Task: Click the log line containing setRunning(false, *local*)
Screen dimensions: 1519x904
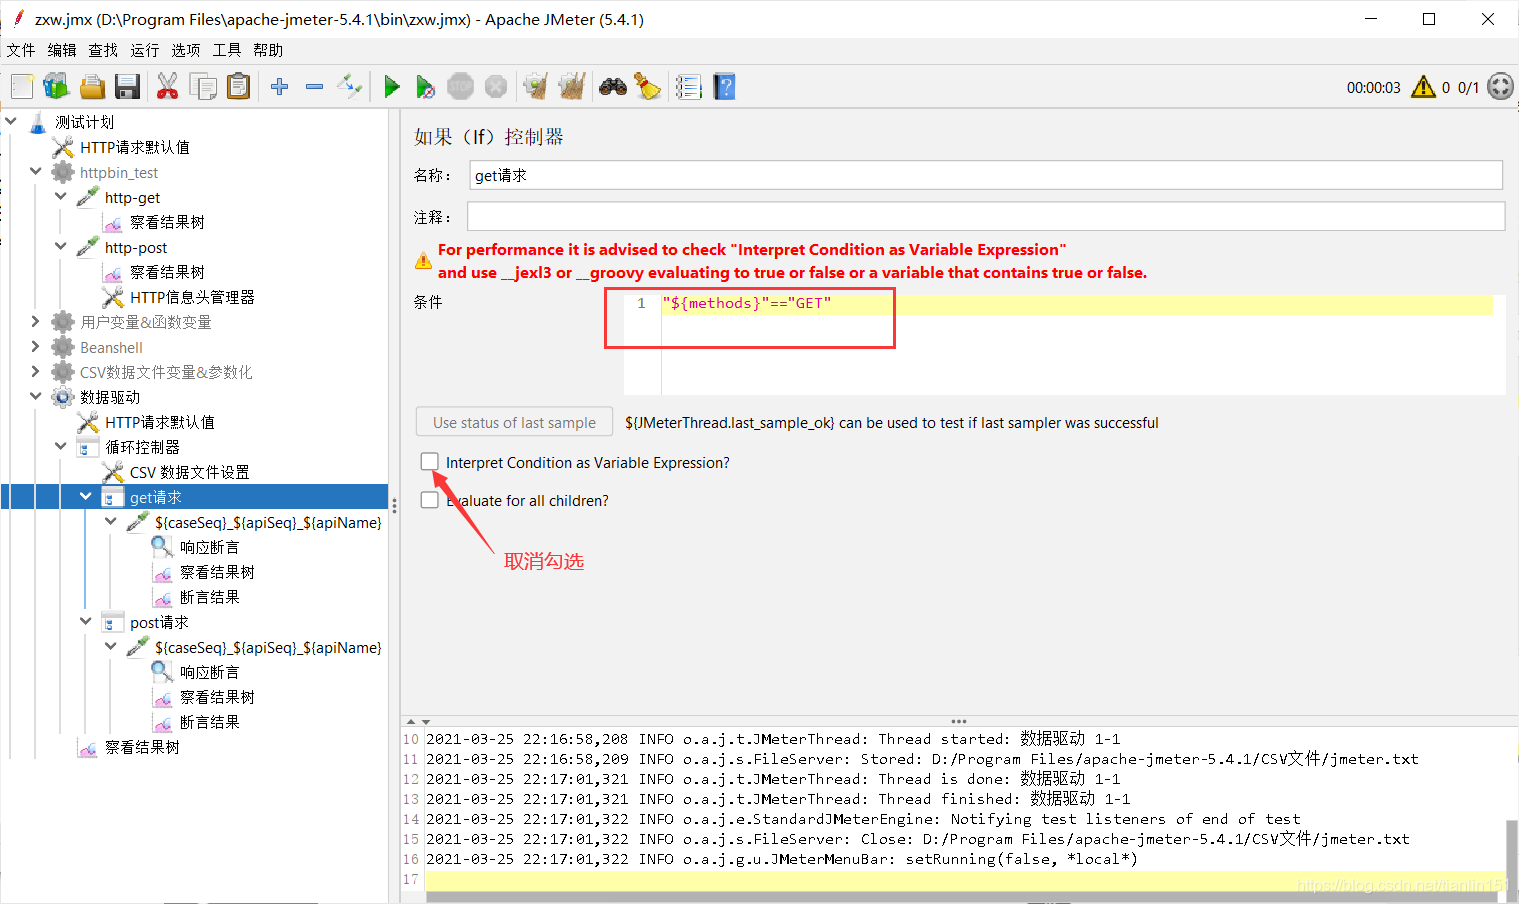Action: [x=782, y=859]
